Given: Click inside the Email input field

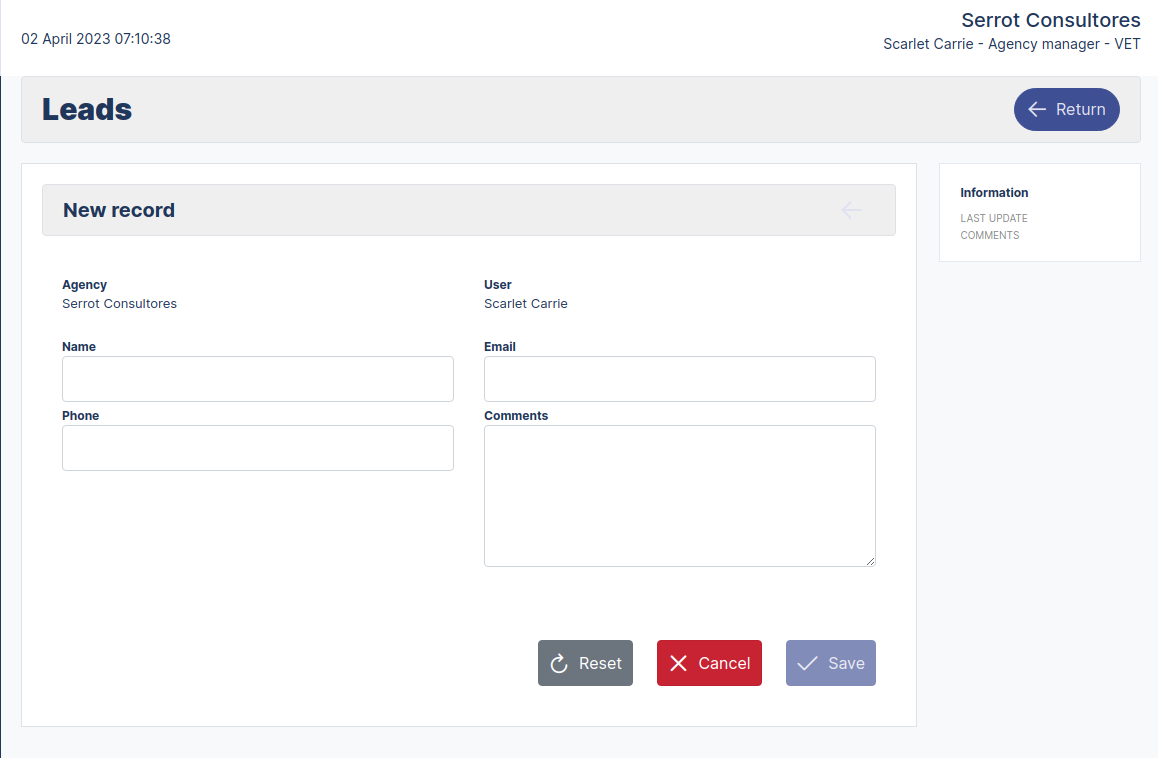Looking at the screenshot, I should pos(679,379).
